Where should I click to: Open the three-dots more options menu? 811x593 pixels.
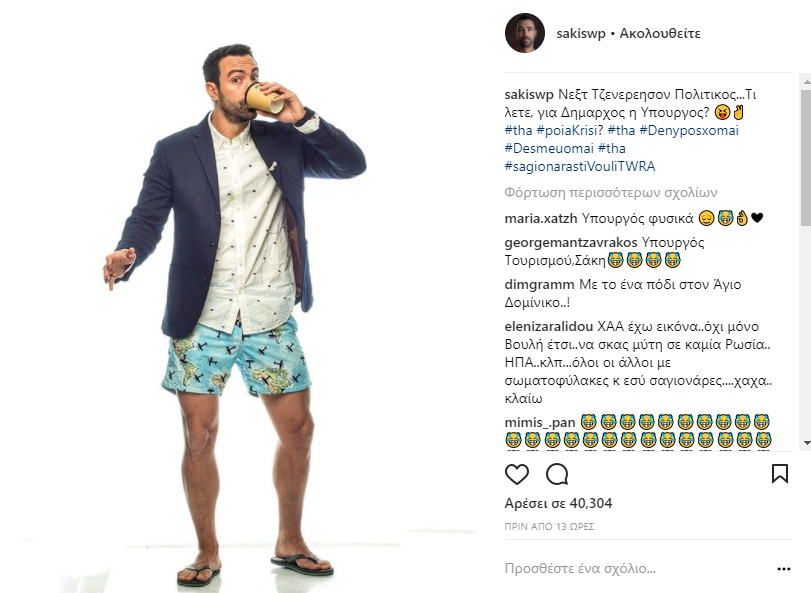coord(784,569)
